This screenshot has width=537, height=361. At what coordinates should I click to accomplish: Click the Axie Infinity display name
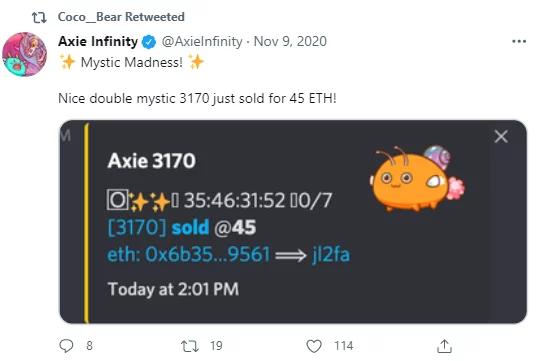tap(98, 41)
